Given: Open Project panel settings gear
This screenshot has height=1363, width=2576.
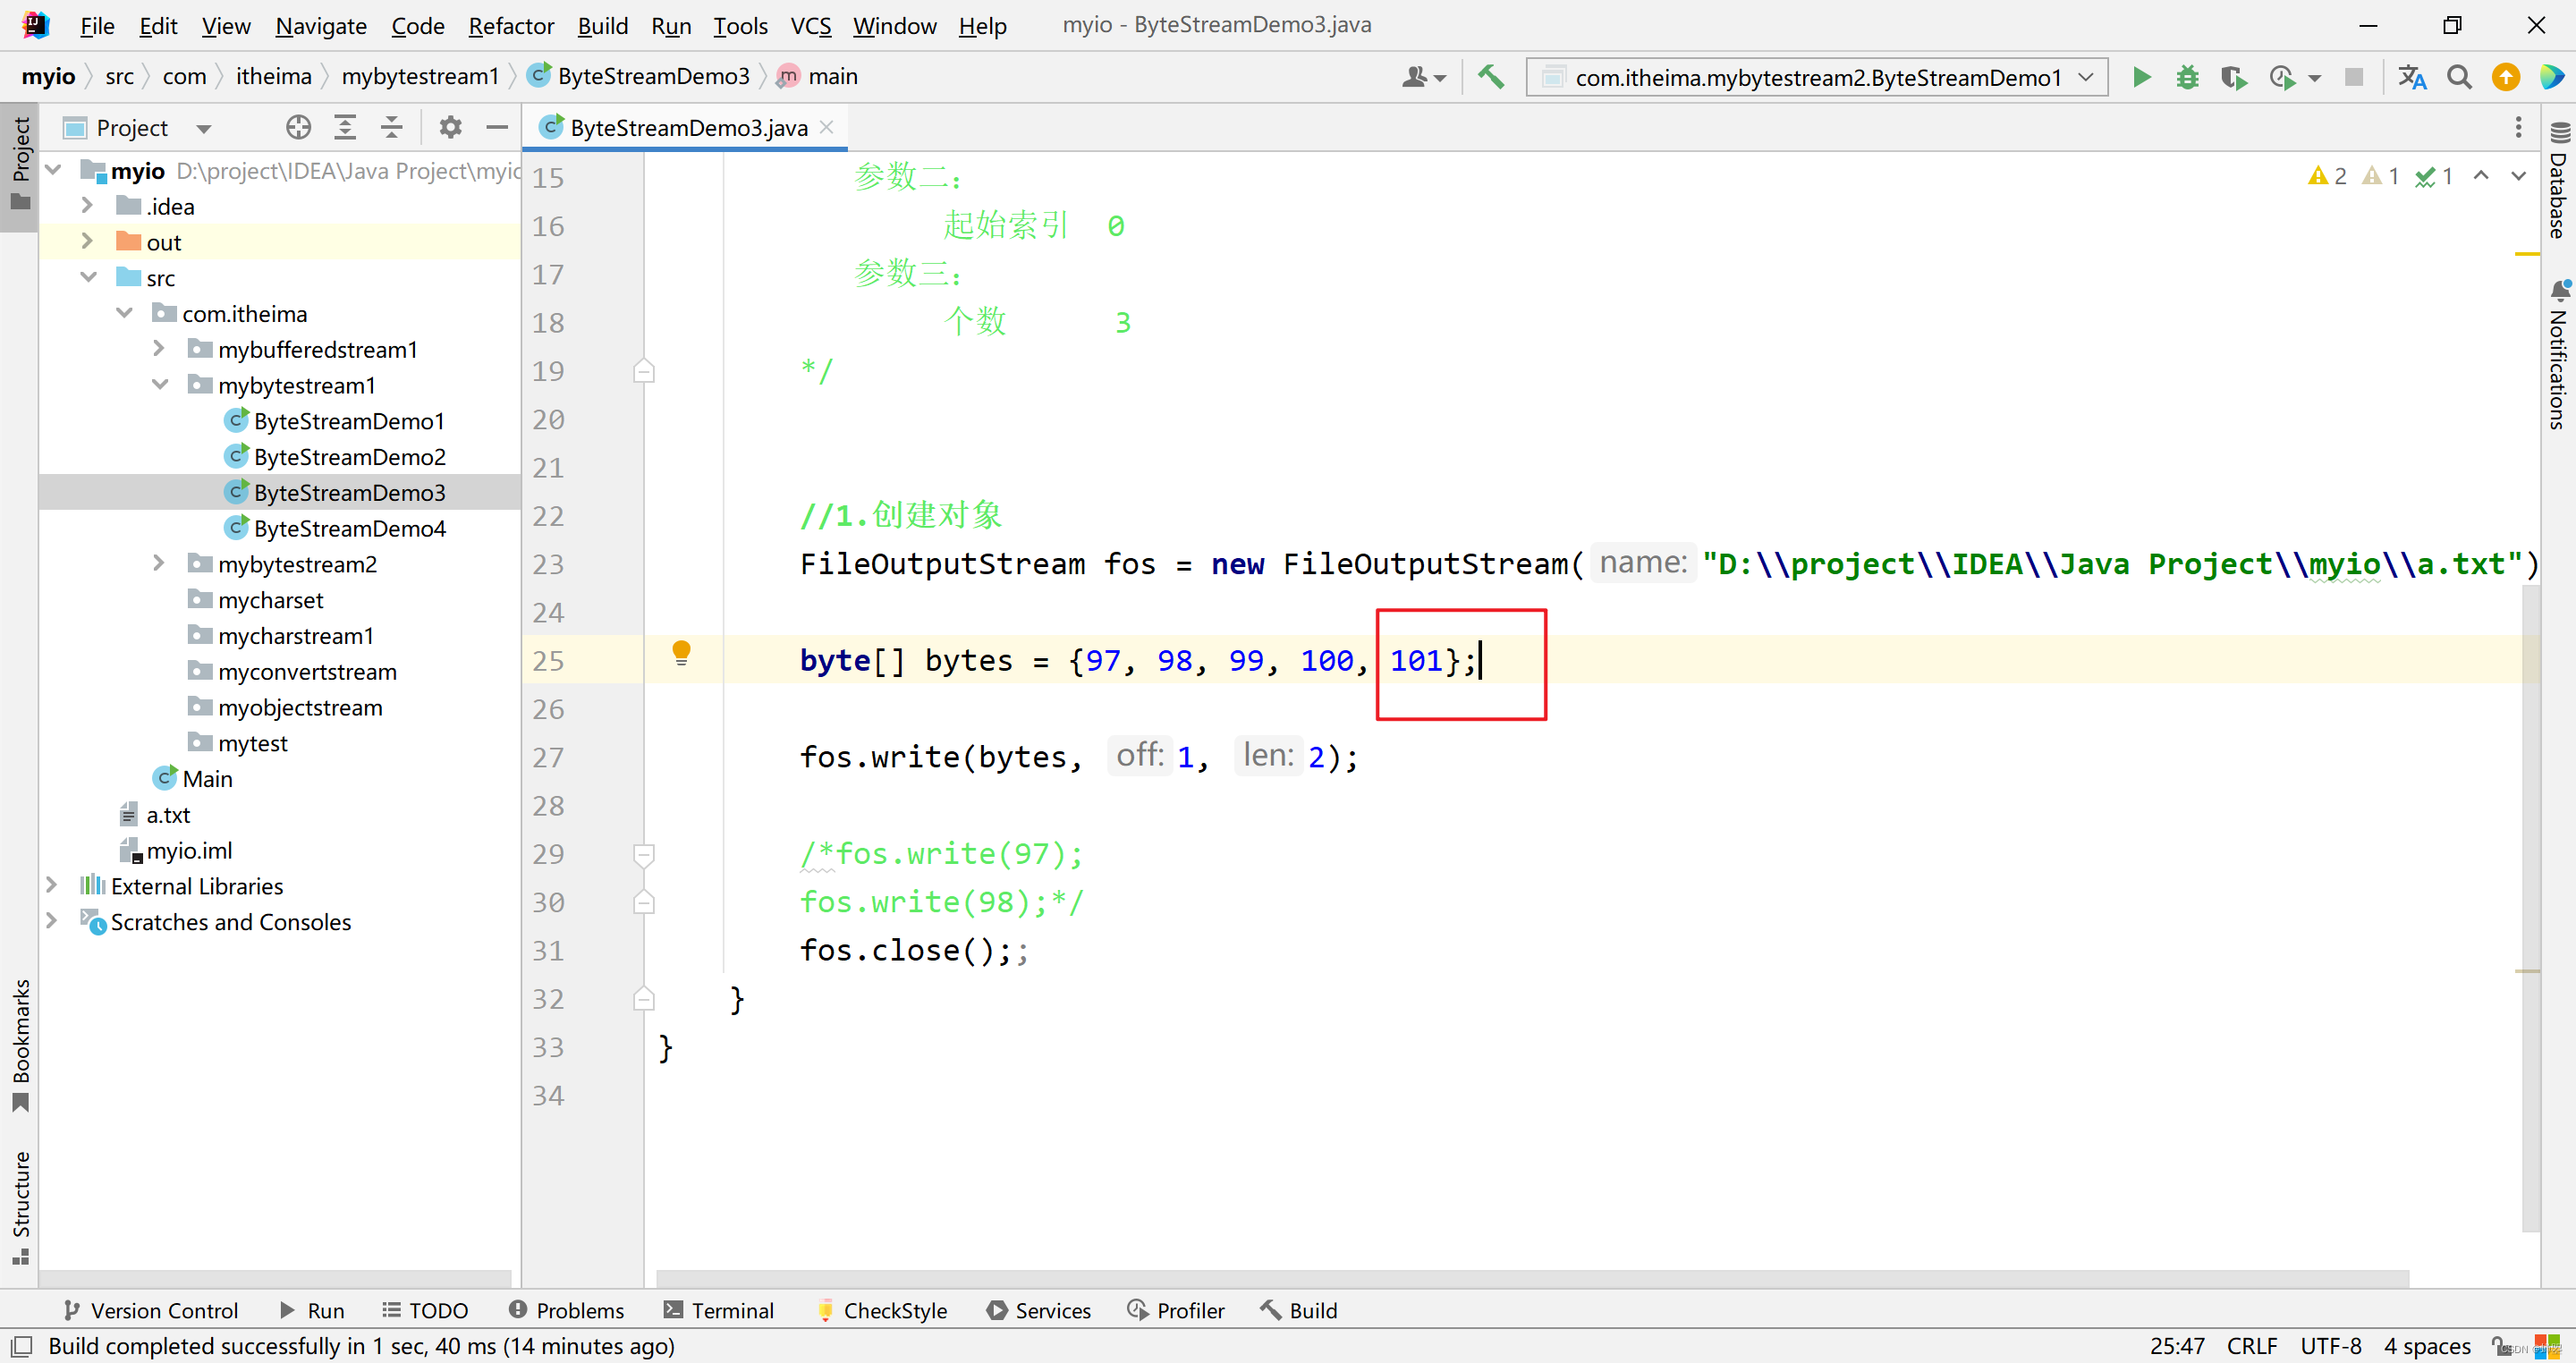Looking at the screenshot, I should point(450,127).
